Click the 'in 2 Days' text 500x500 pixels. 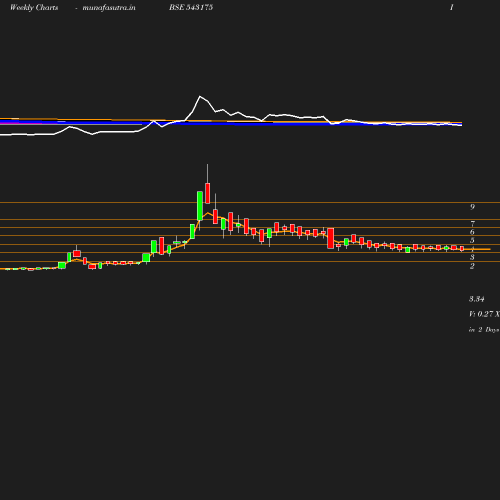point(484,330)
